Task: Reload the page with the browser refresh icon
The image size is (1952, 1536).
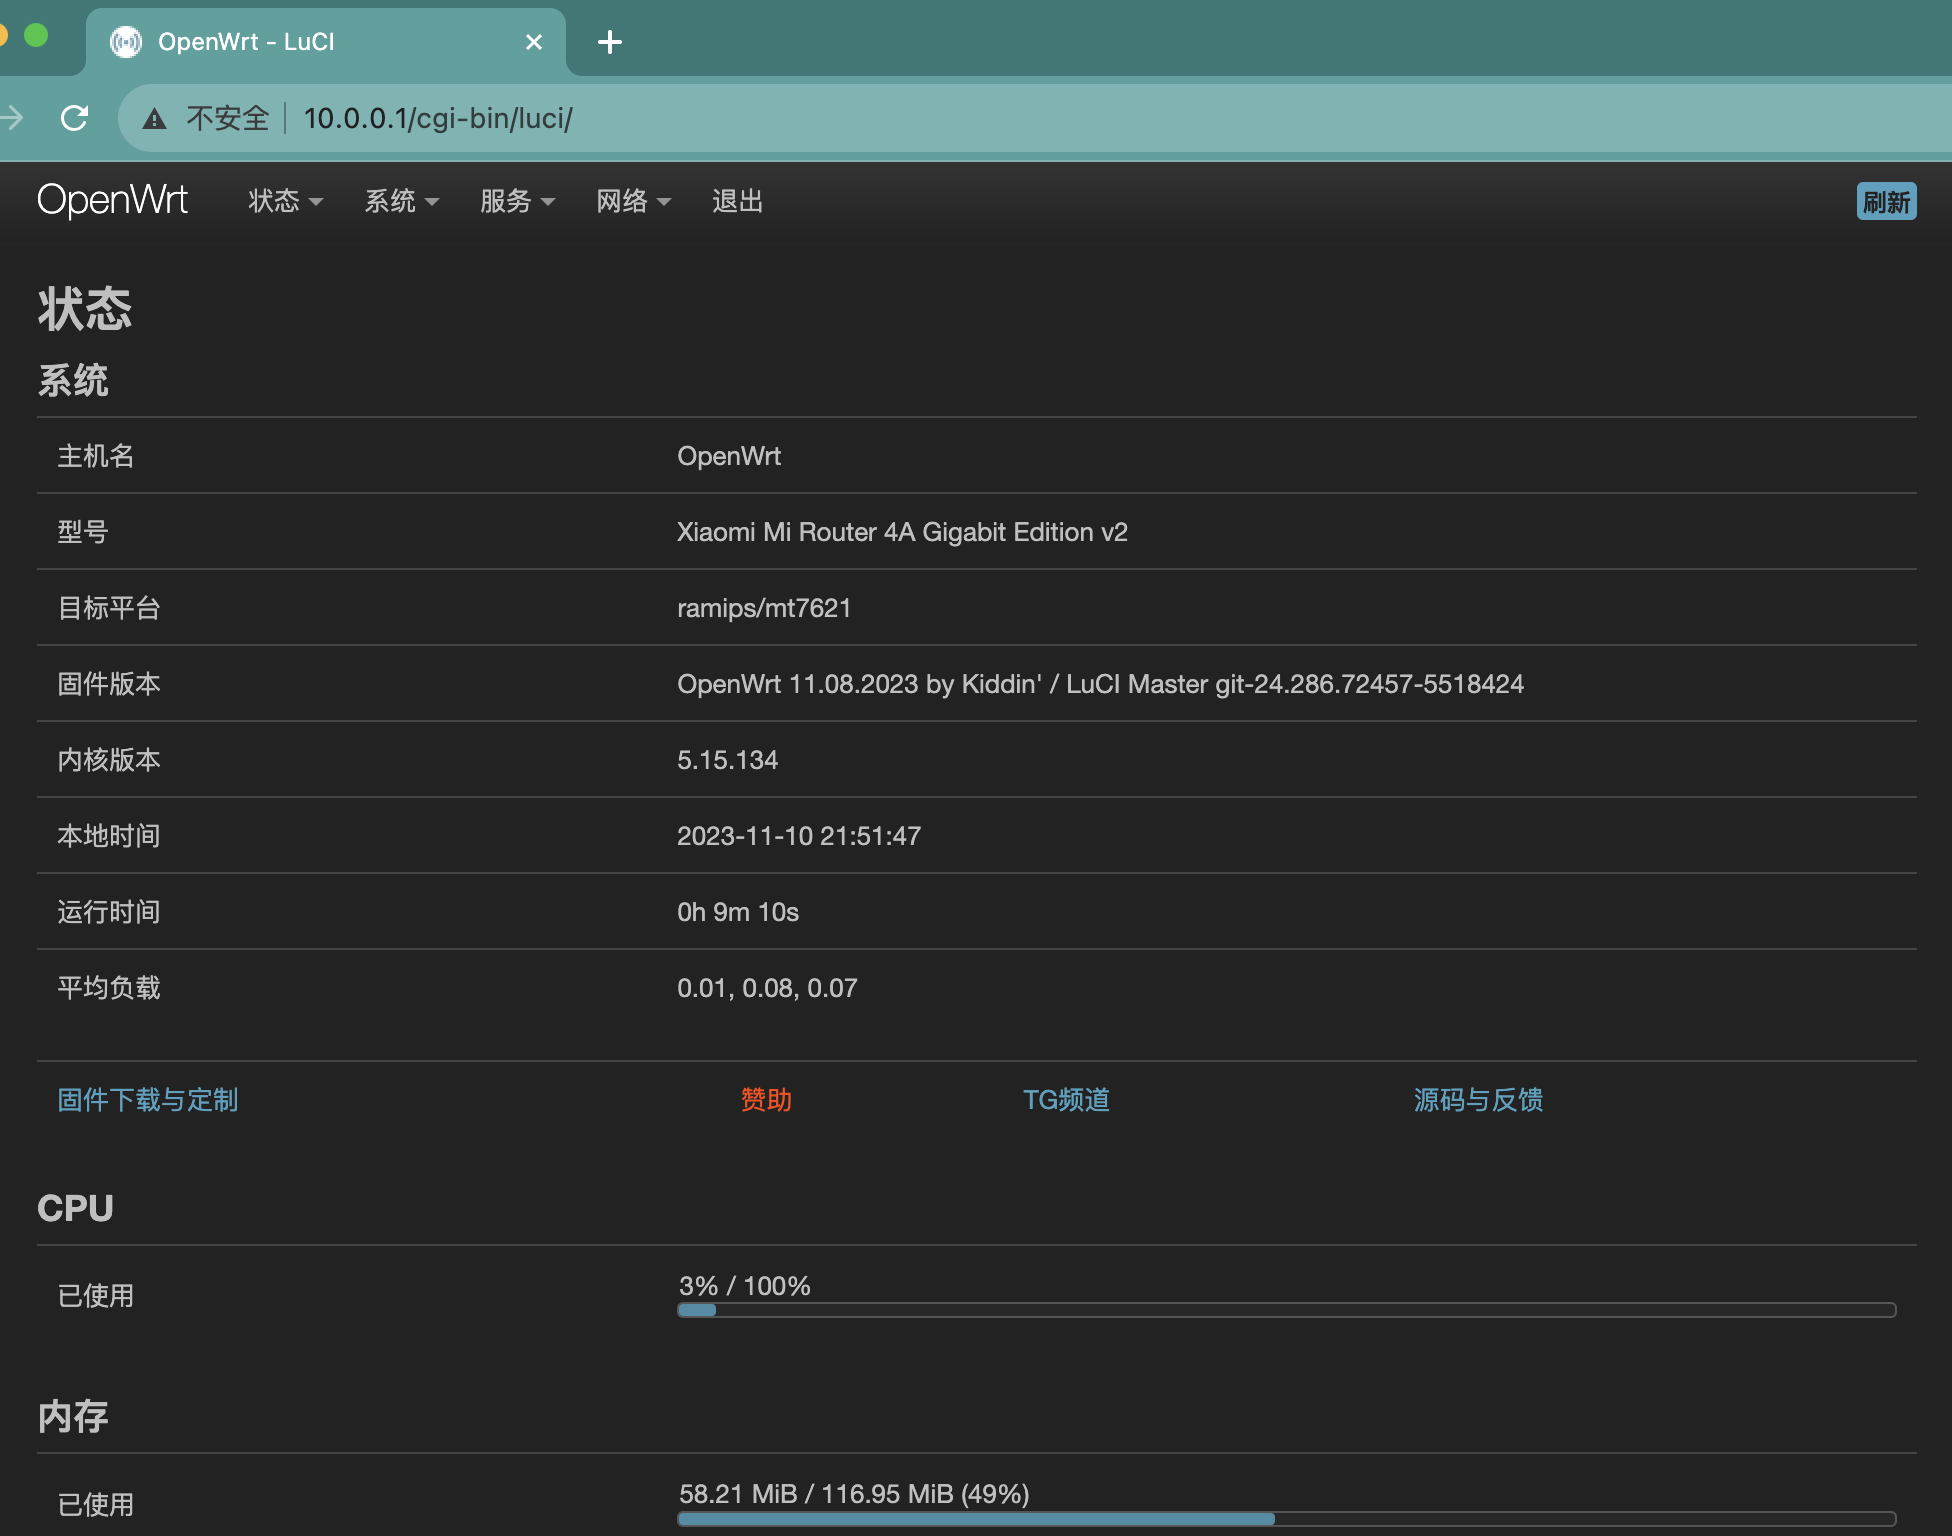Action: [74, 118]
